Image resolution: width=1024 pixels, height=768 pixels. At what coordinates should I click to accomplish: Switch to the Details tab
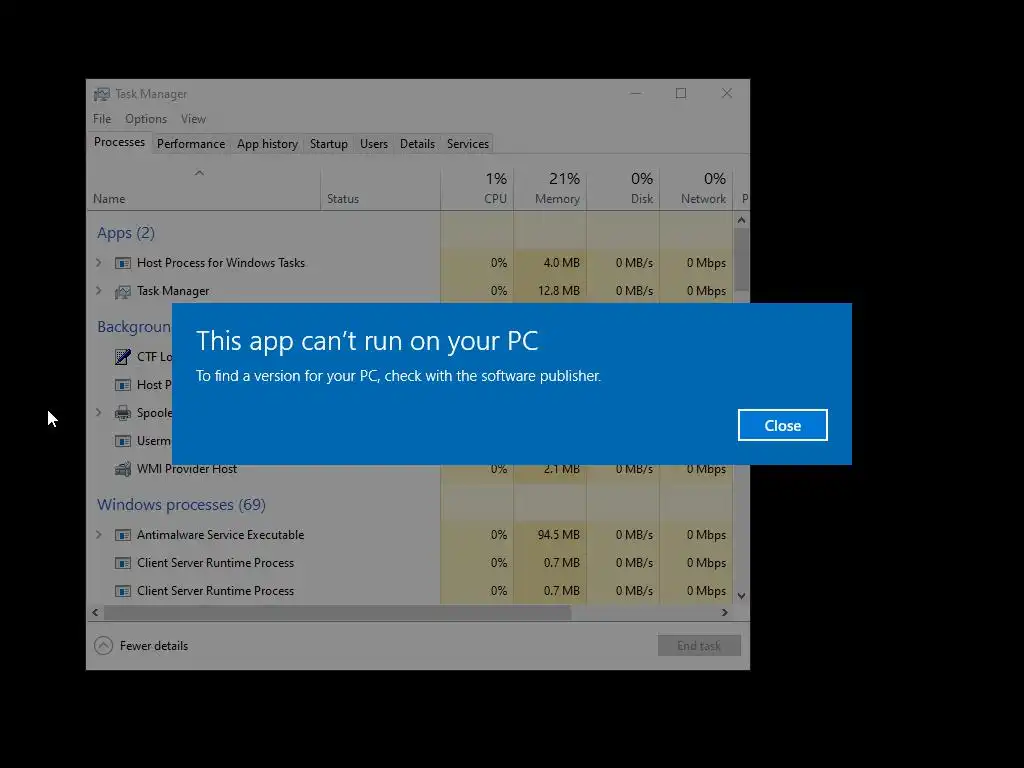tap(417, 144)
